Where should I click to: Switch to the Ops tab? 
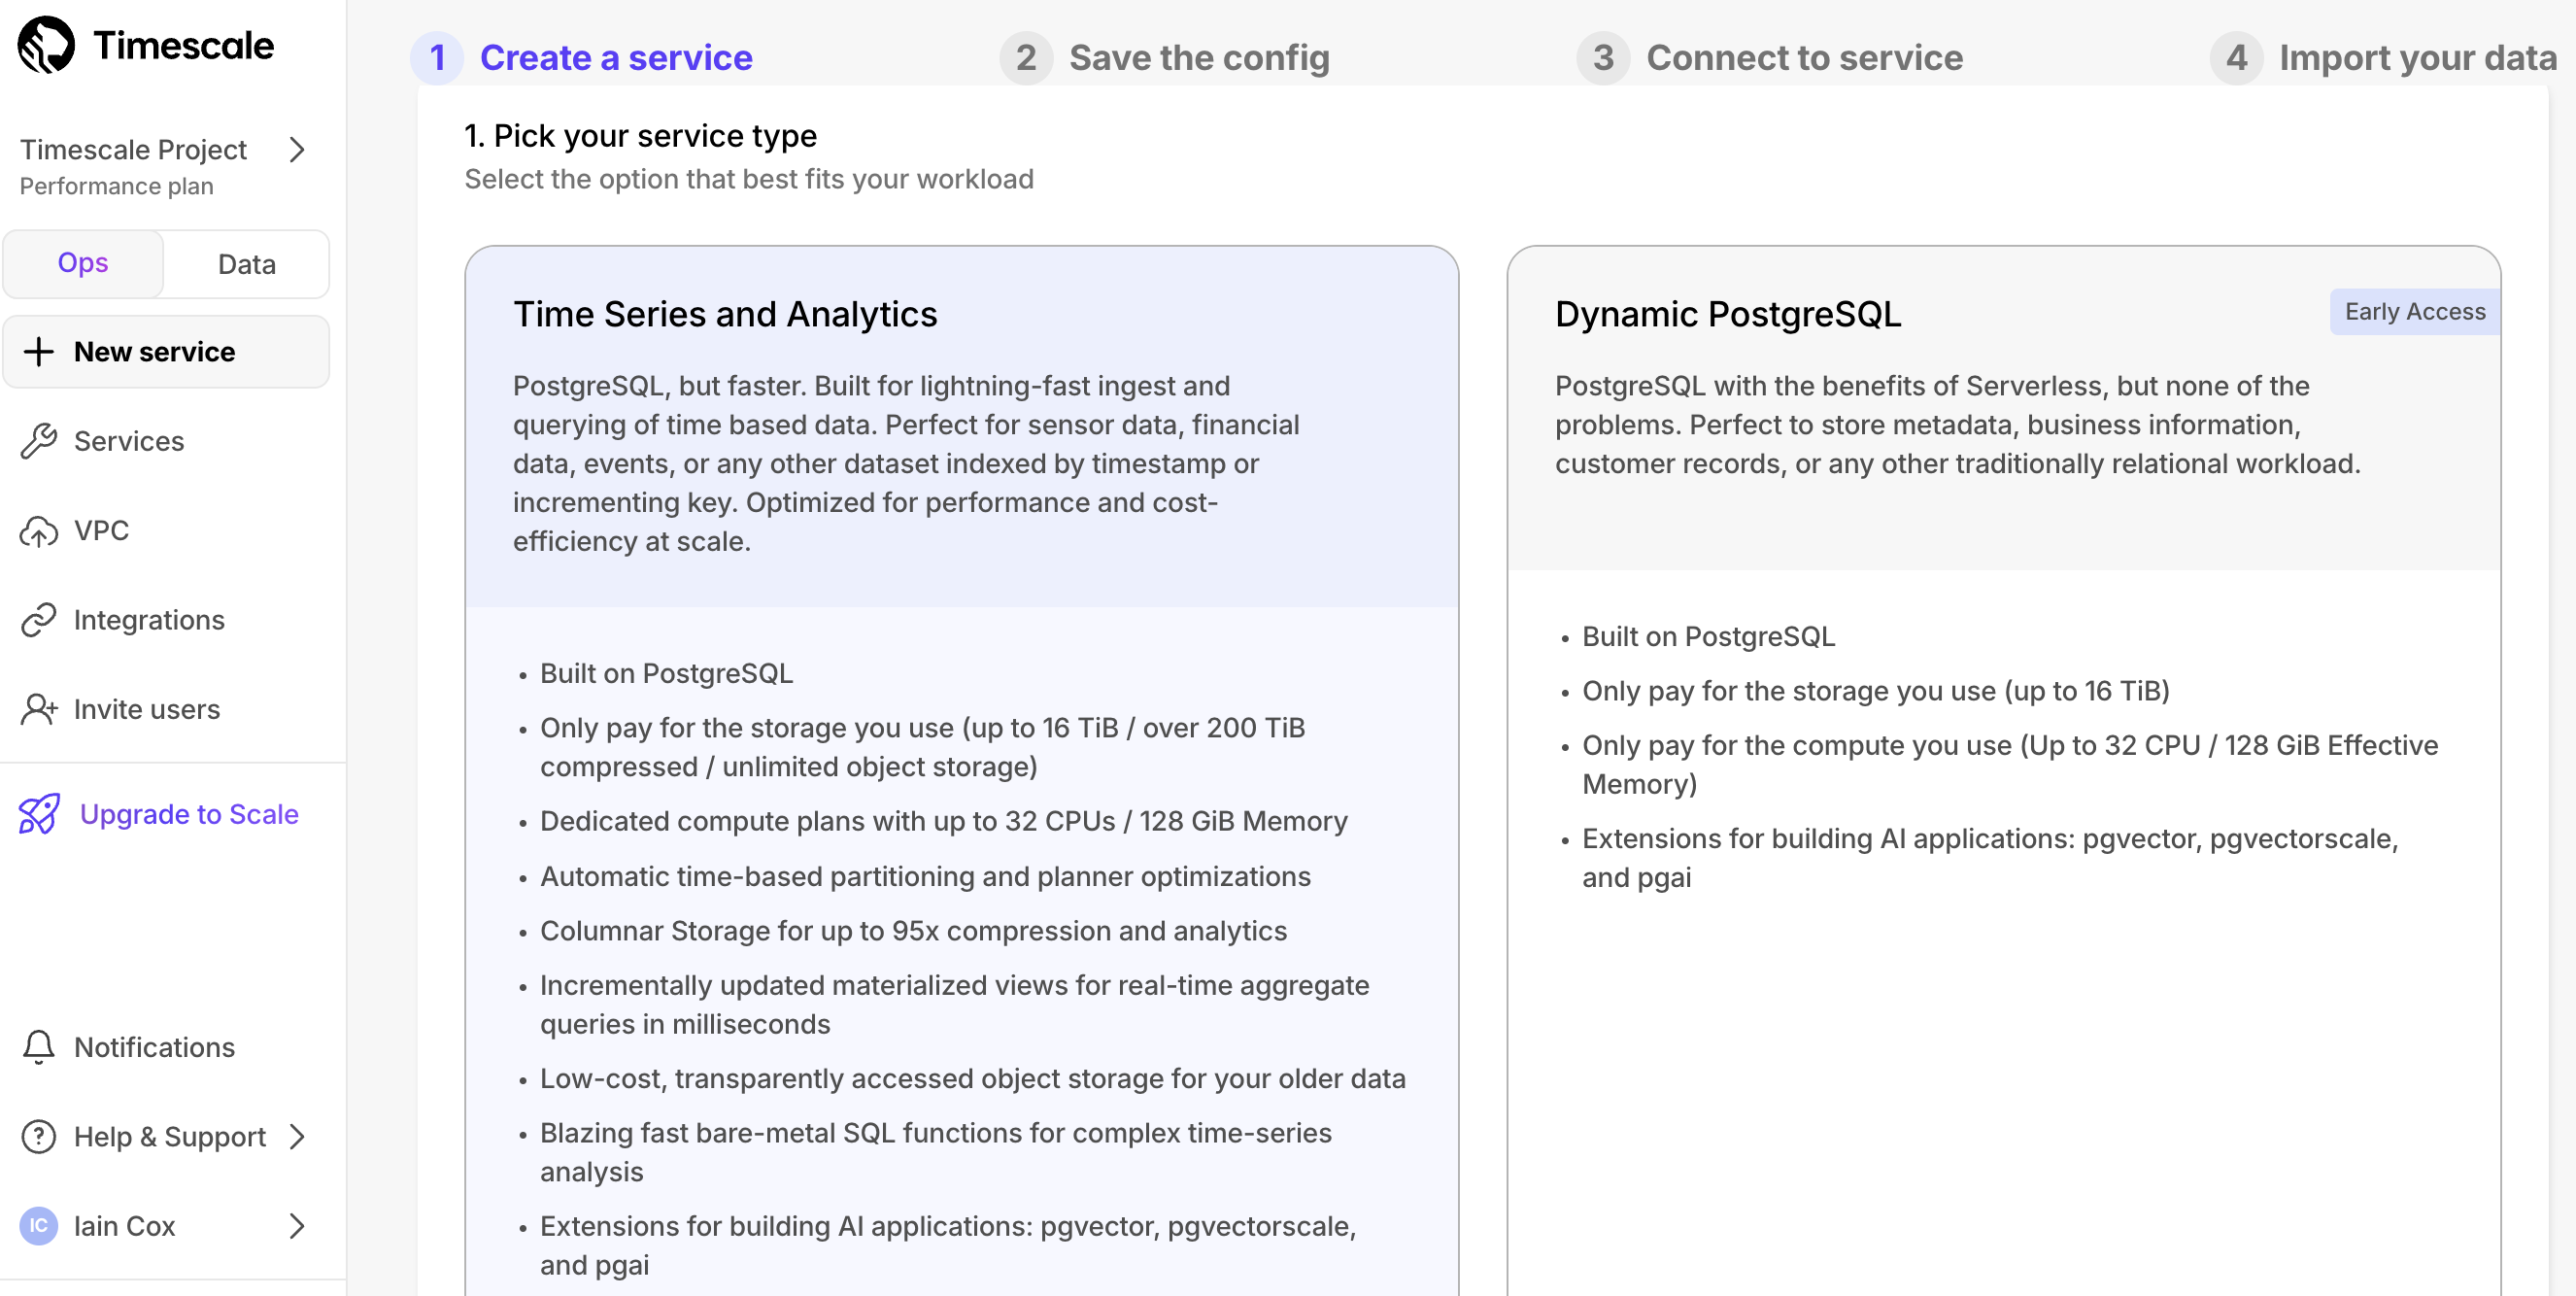(x=83, y=263)
